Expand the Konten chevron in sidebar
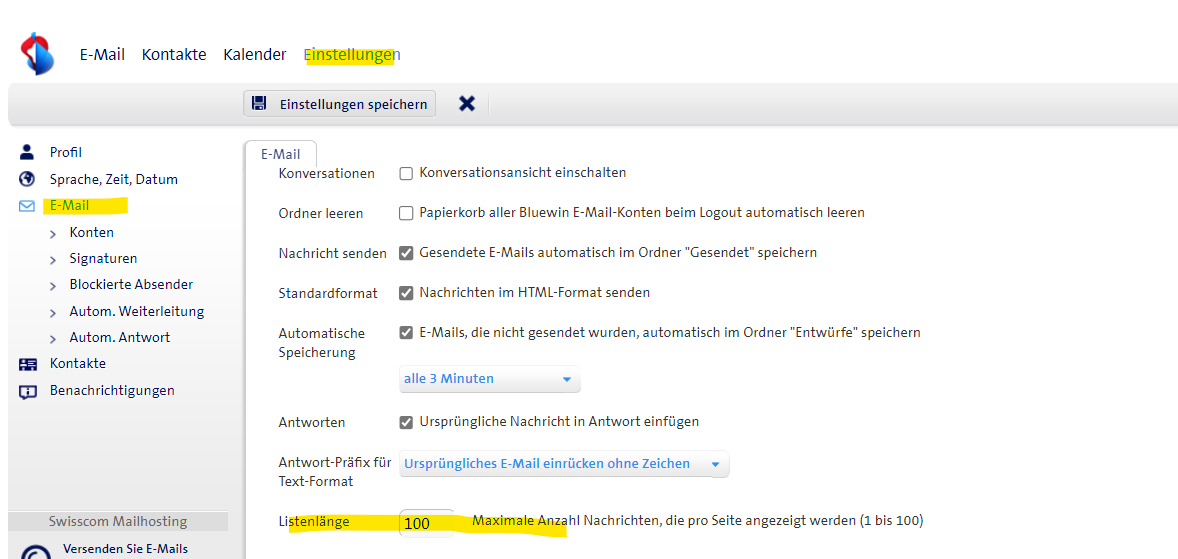 tap(52, 233)
